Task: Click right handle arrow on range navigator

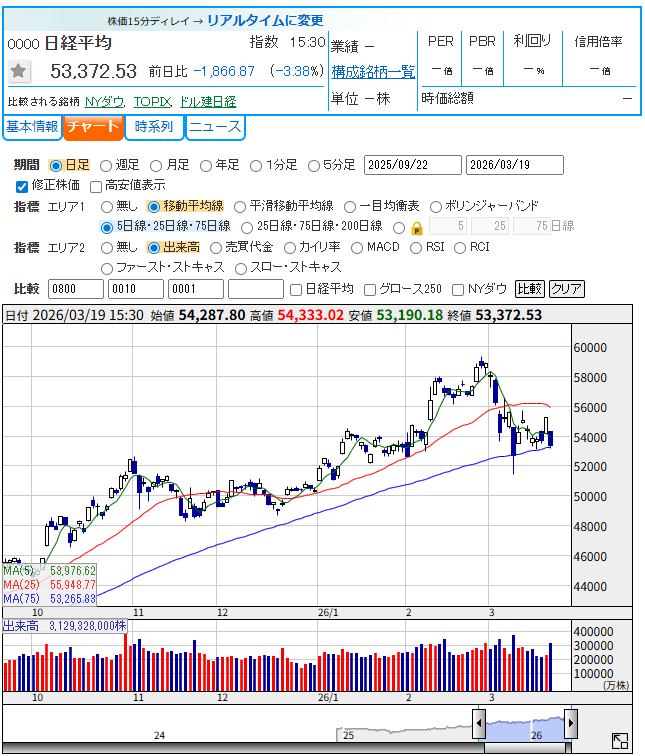Action: click(571, 723)
